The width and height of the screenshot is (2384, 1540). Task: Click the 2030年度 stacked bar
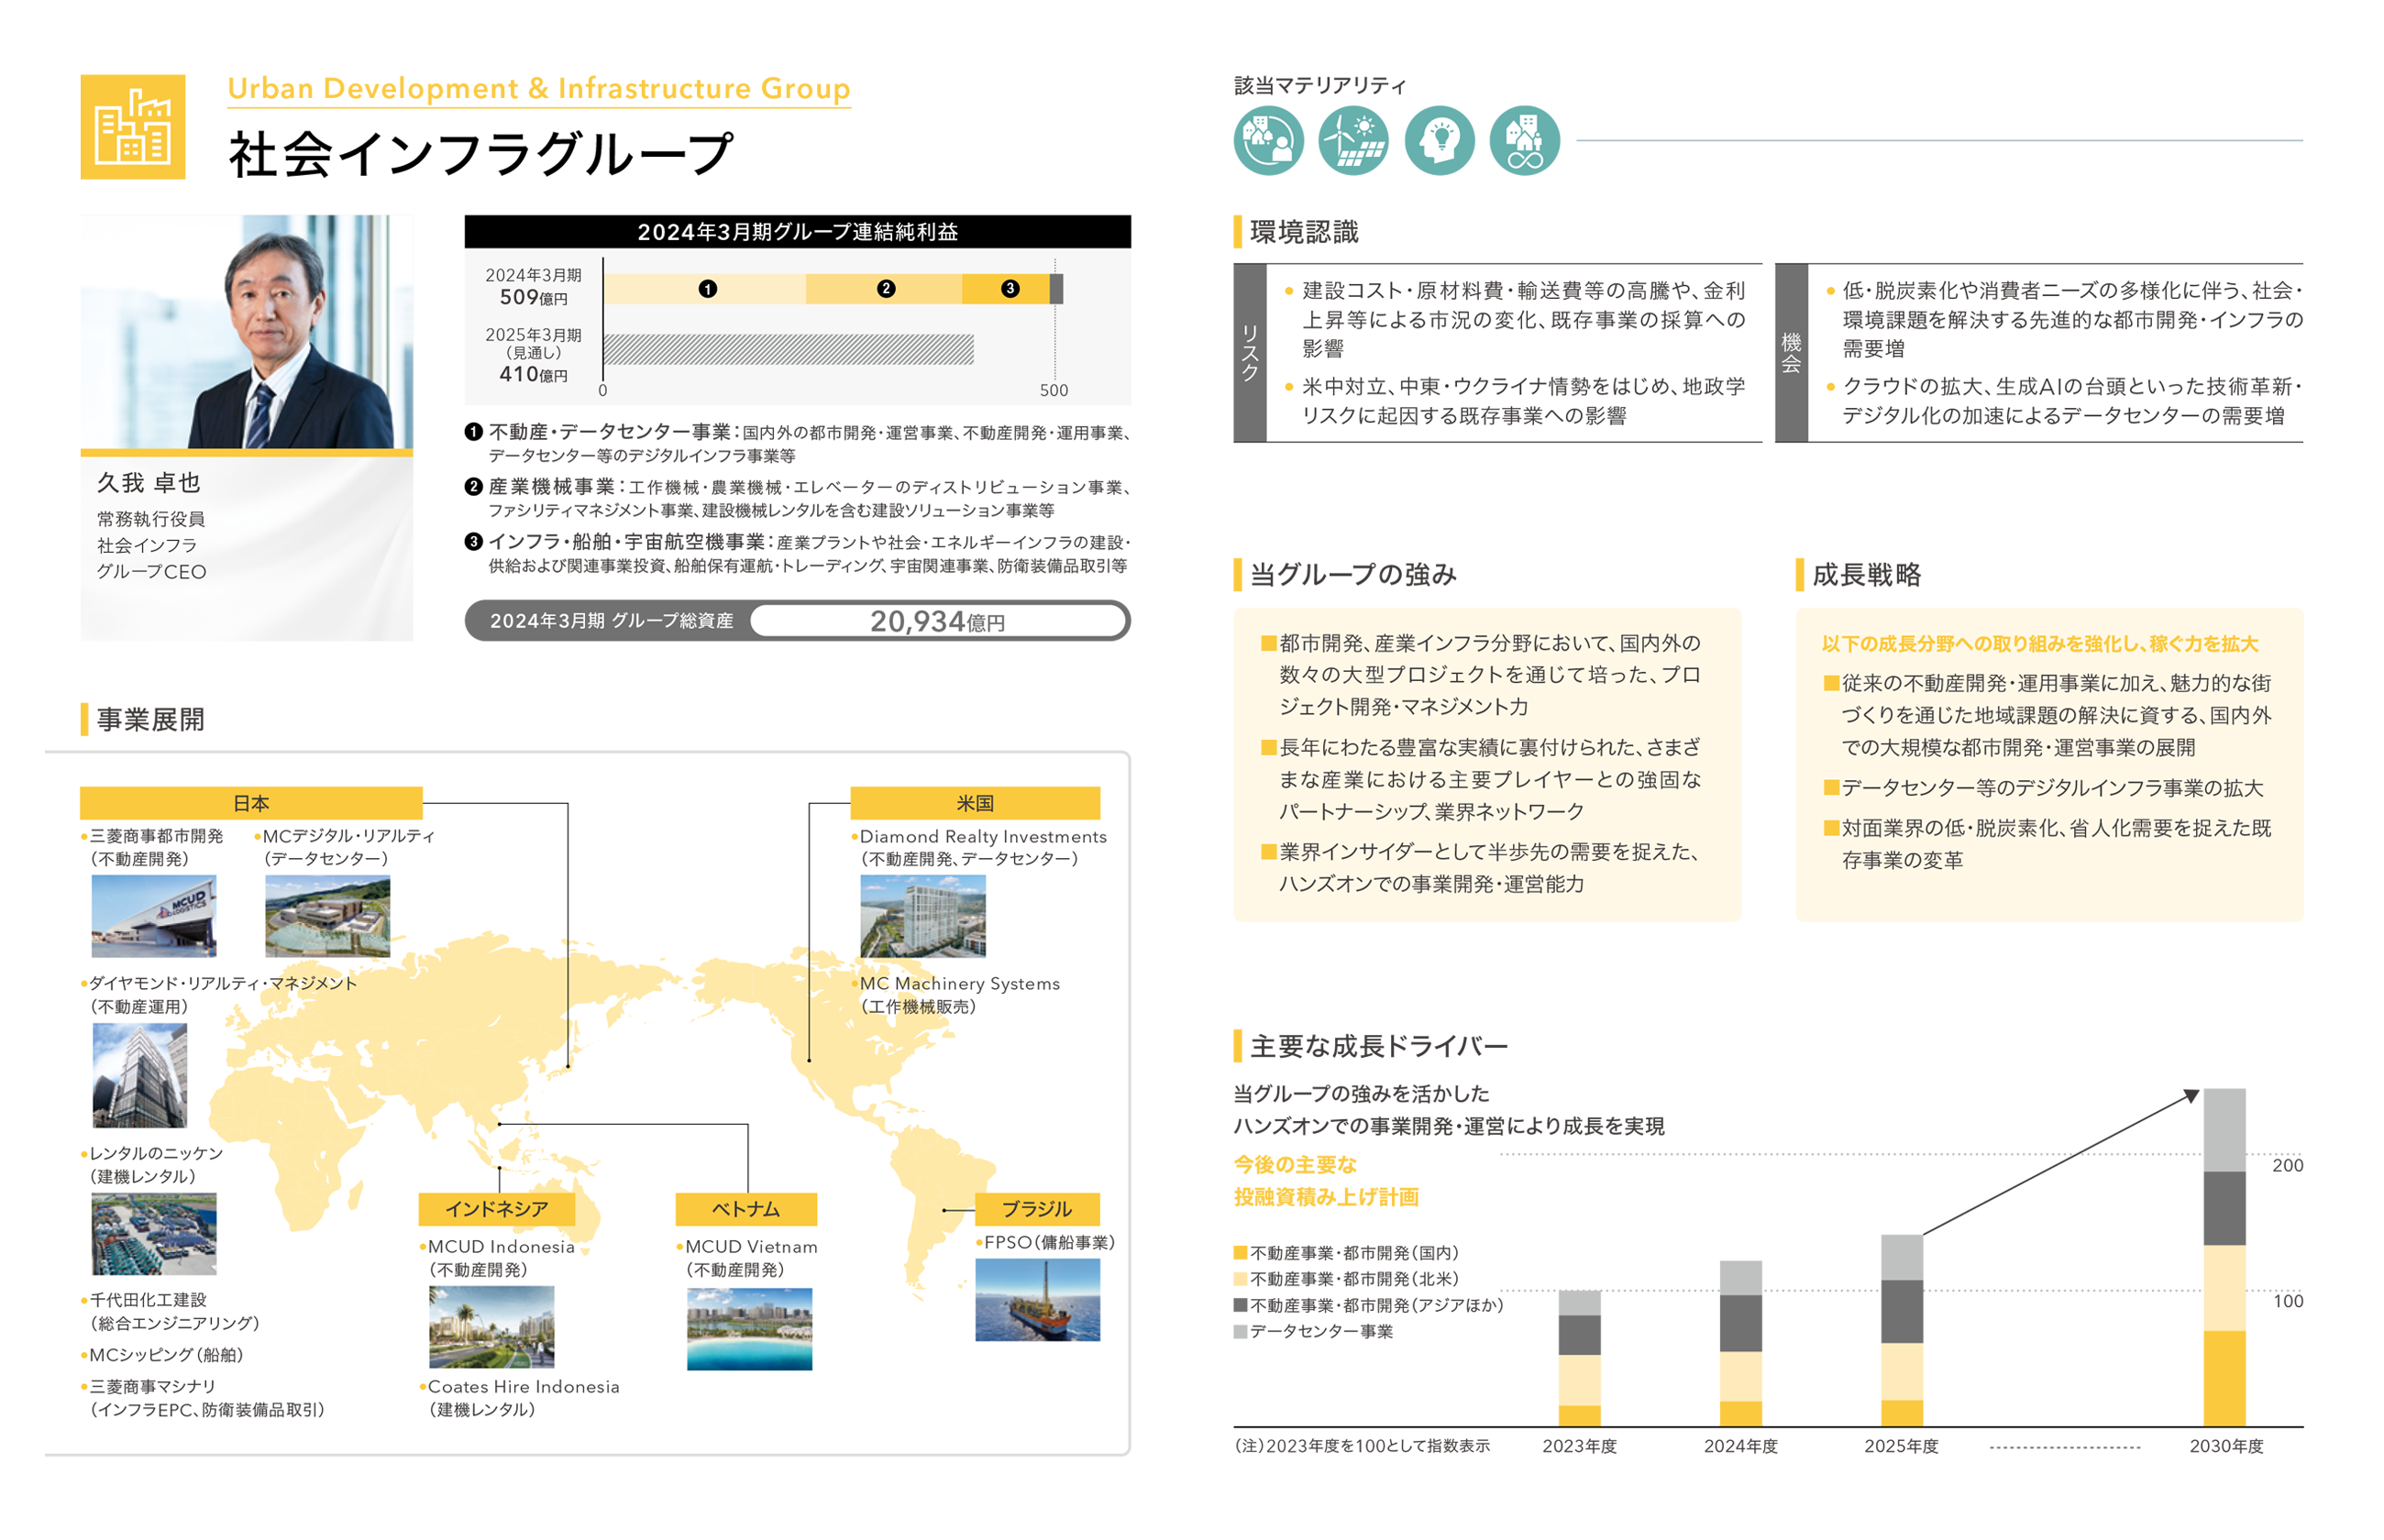pos(2224,1257)
